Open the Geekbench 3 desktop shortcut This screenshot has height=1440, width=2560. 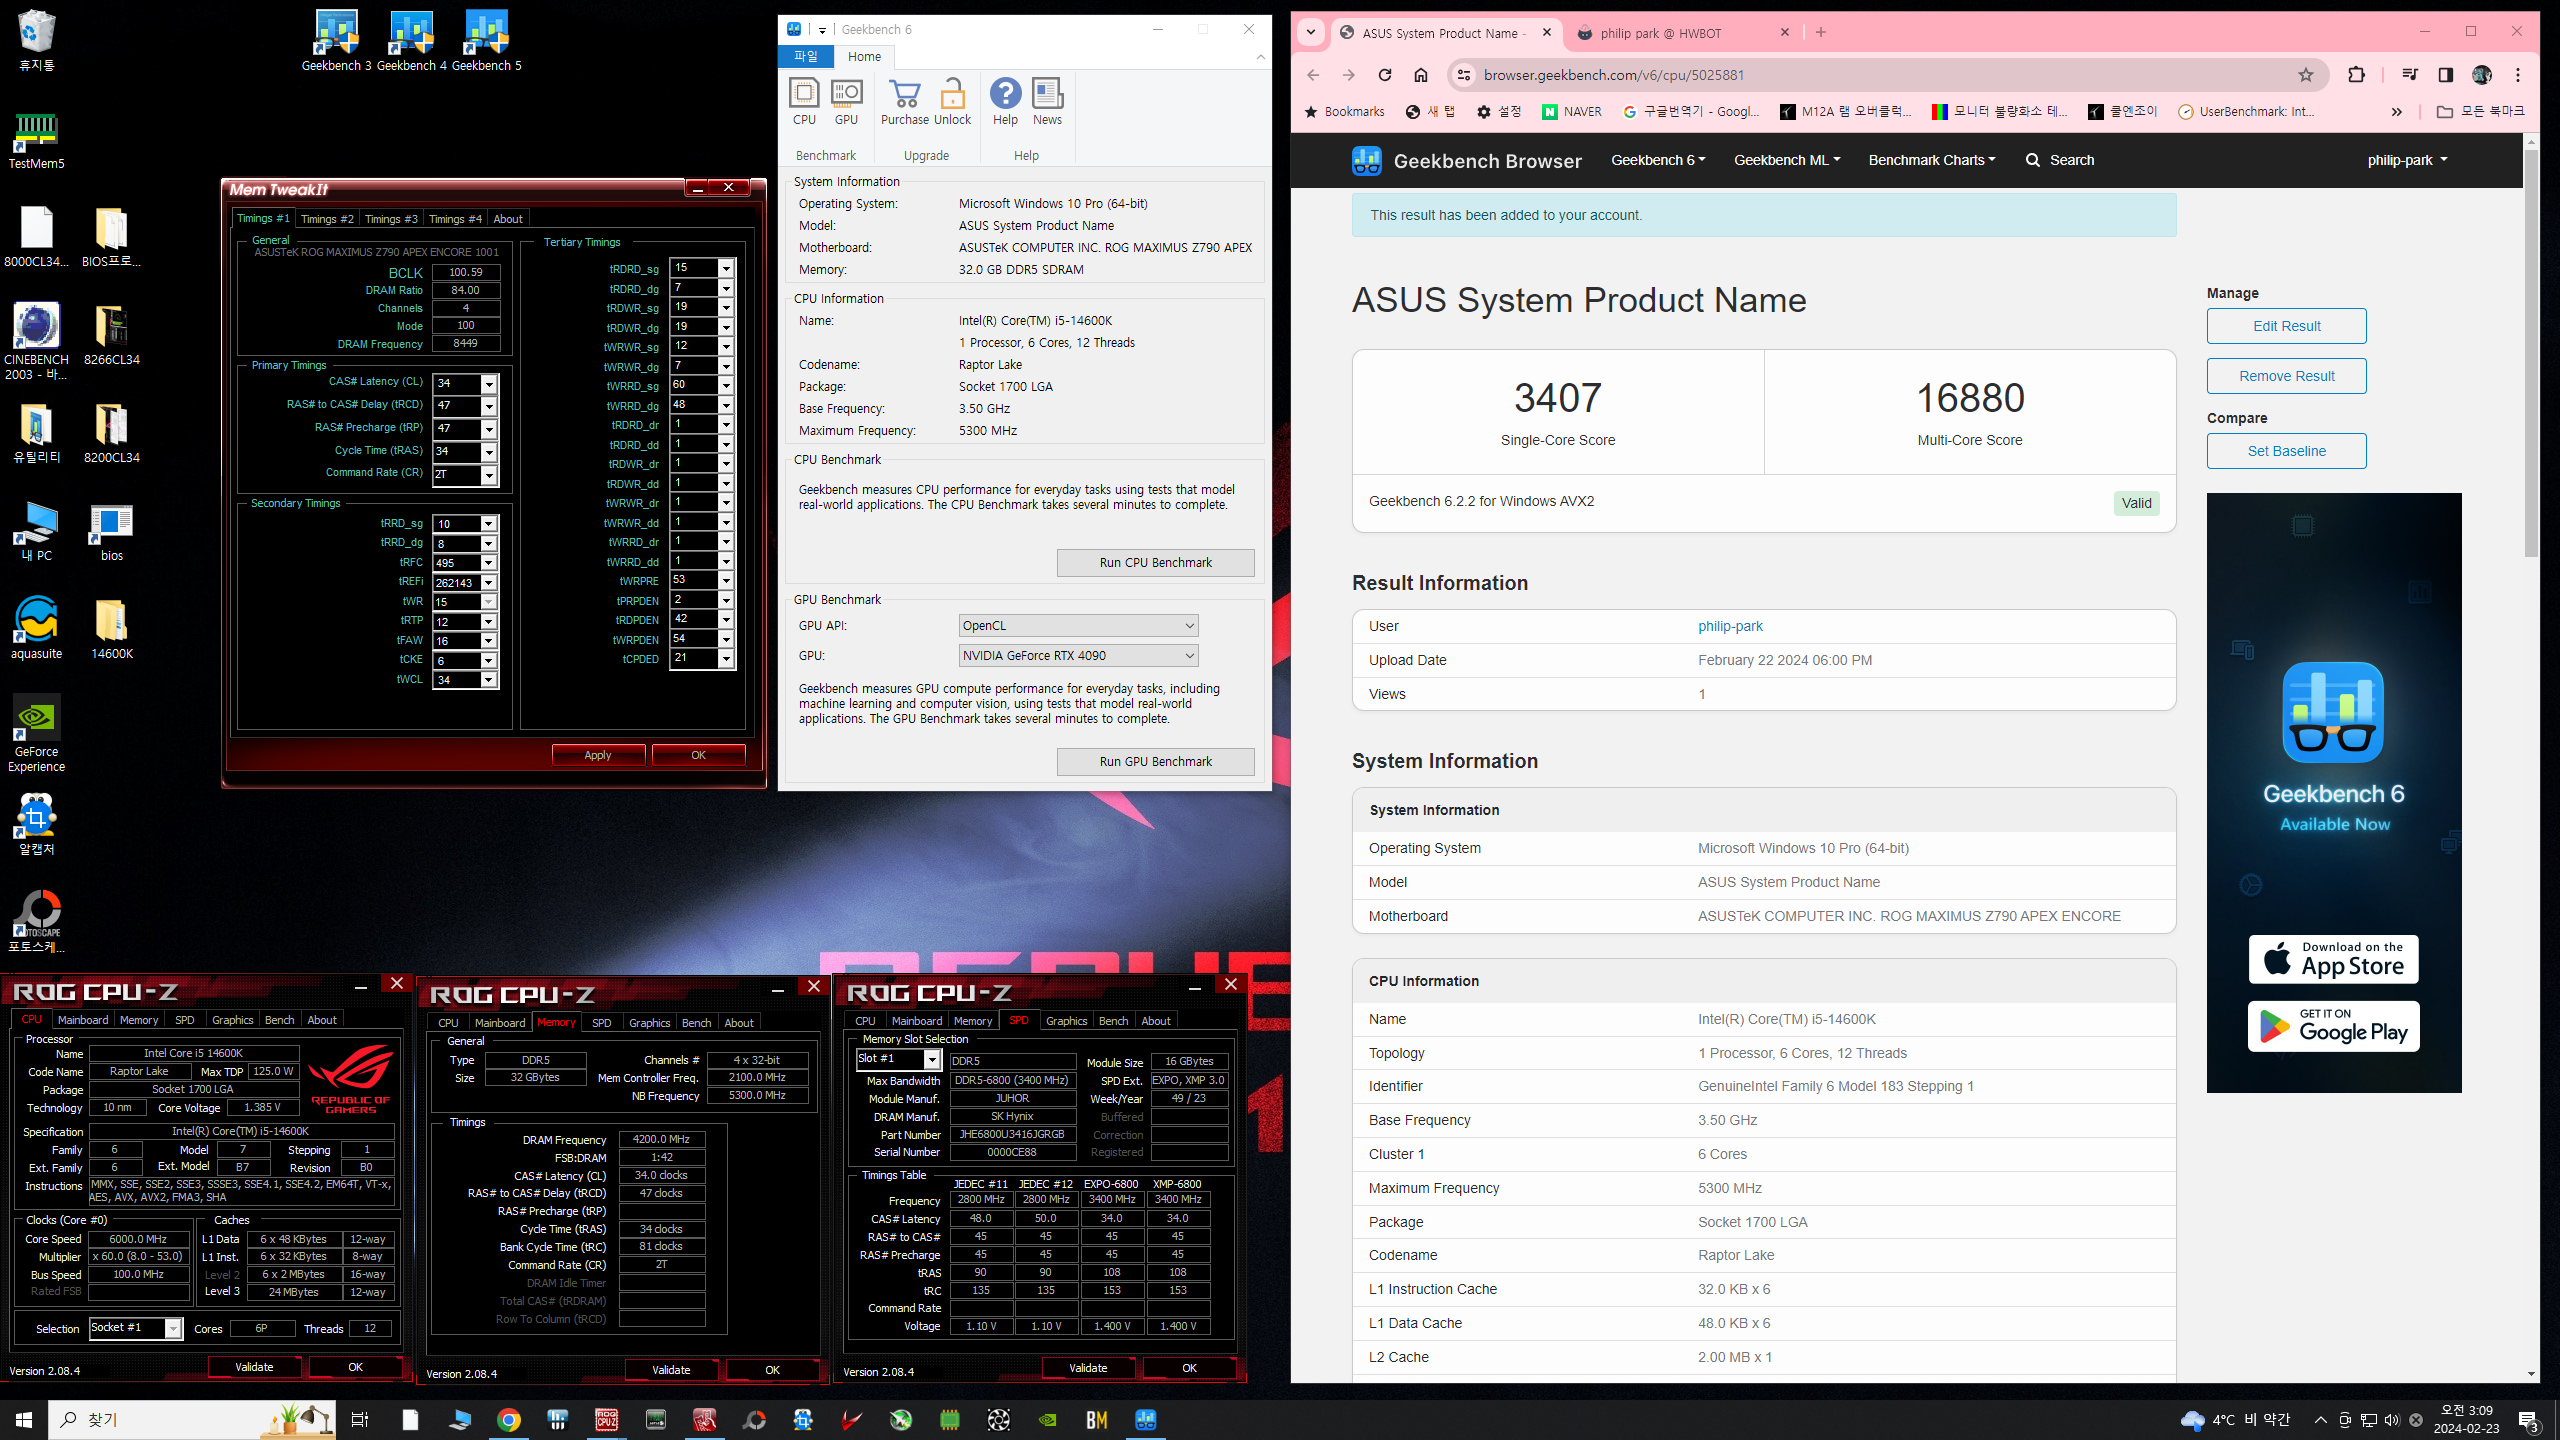click(336, 40)
